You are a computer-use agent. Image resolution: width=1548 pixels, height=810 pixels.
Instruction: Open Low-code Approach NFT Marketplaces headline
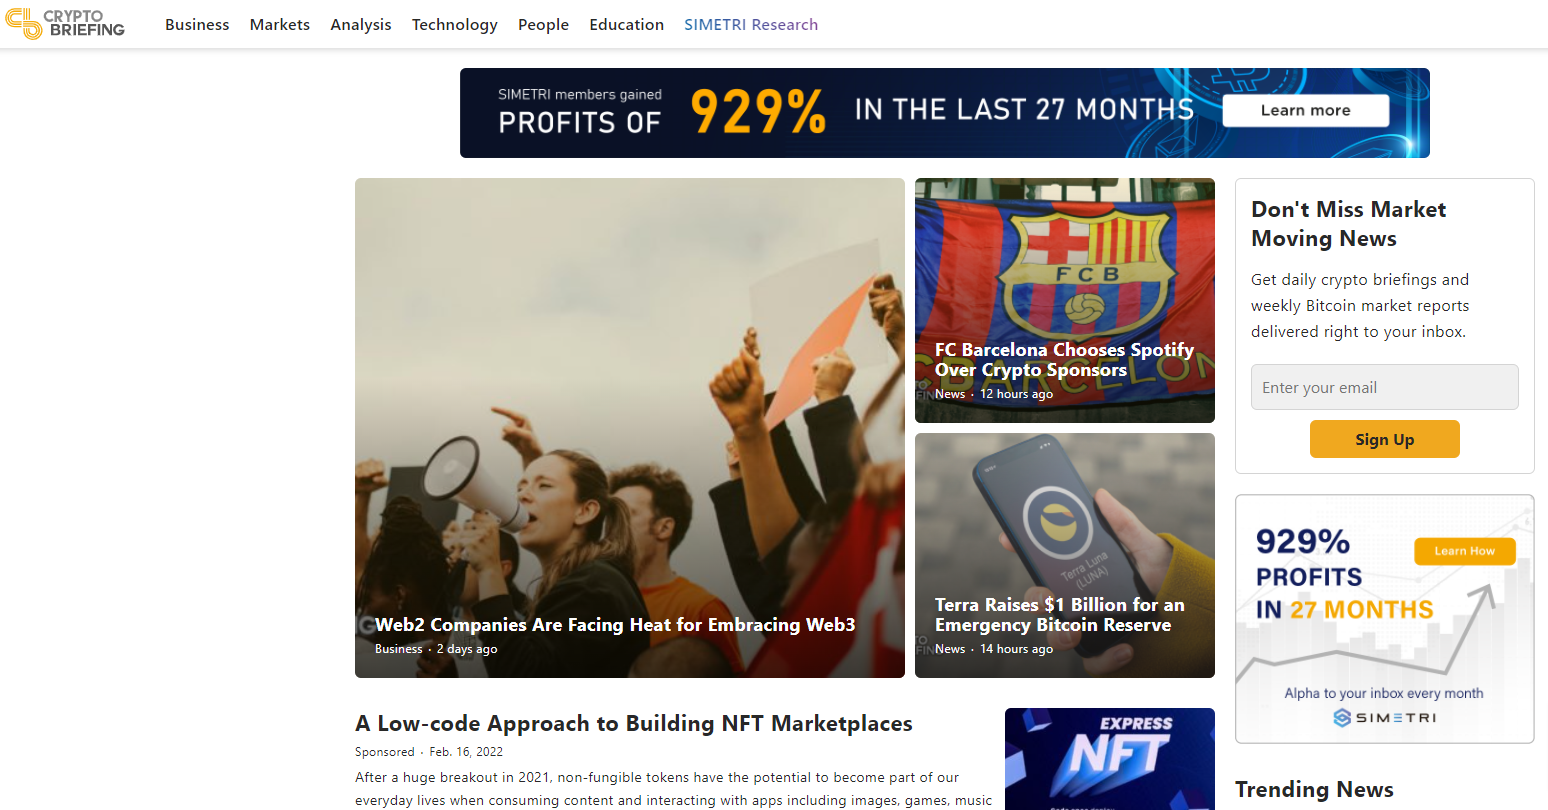pyautogui.click(x=634, y=723)
